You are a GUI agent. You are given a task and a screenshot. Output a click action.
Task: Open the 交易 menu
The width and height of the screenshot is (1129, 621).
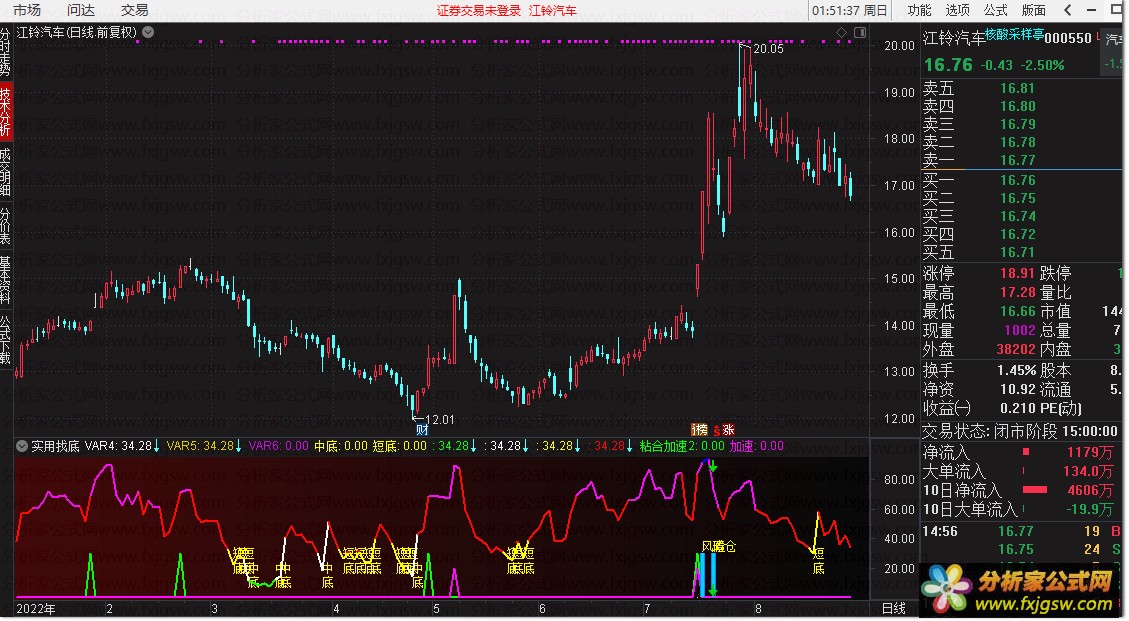coord(135,10)
